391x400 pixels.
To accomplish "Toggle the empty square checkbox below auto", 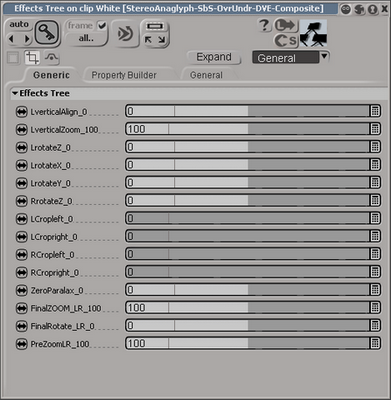I will click(x=13, y=58).
